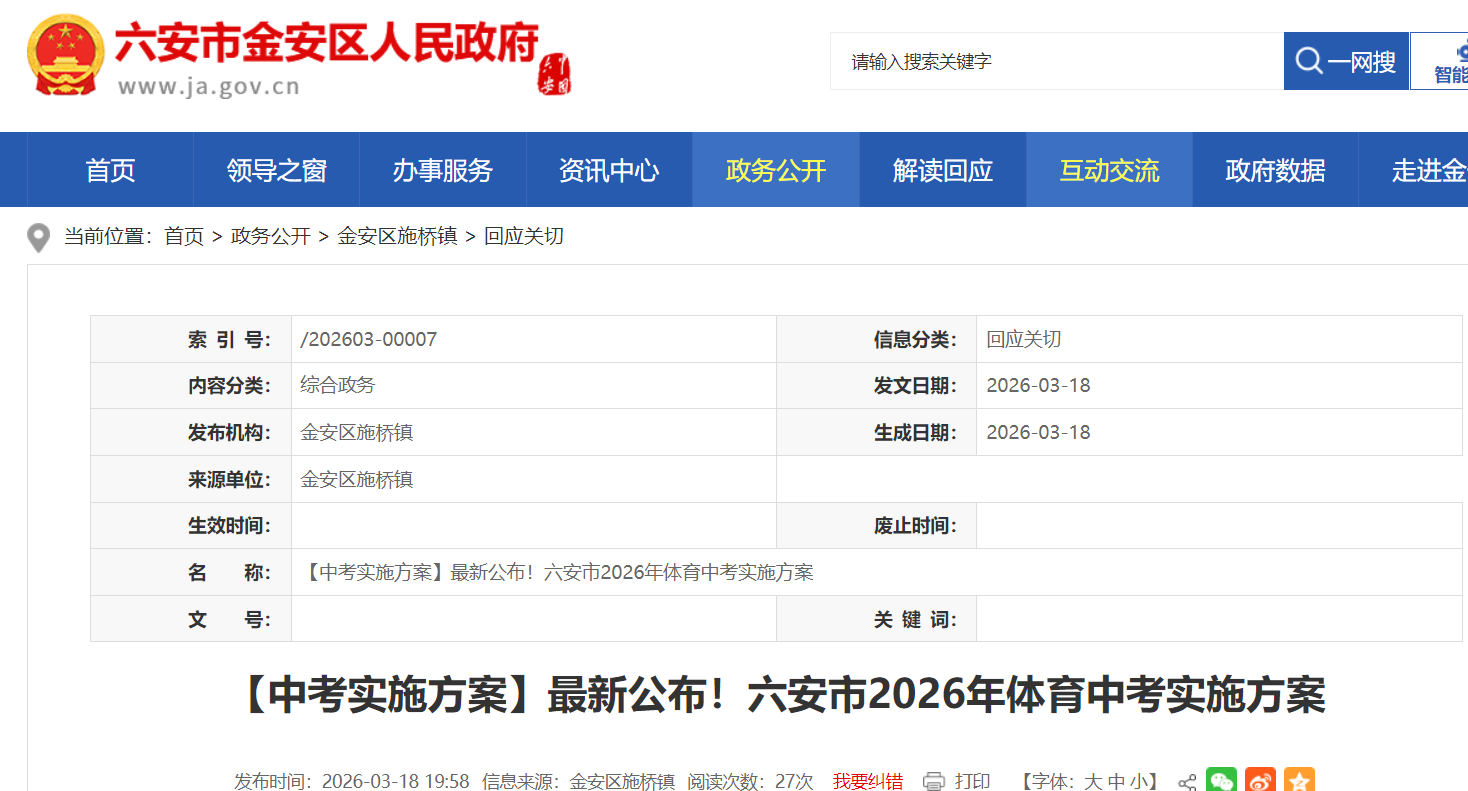Set font size to 大 (large)
This screenshot has width=1468, height=791.
tap(1093, 782)
